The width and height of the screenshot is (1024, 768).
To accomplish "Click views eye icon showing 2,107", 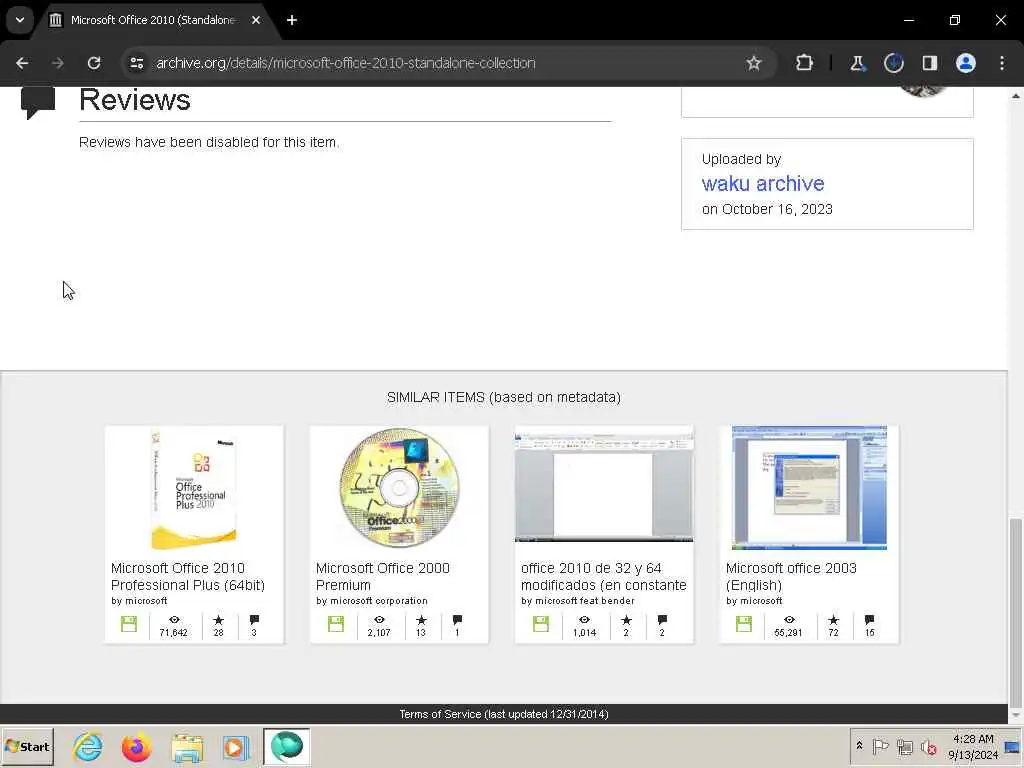I will (379, 620).
